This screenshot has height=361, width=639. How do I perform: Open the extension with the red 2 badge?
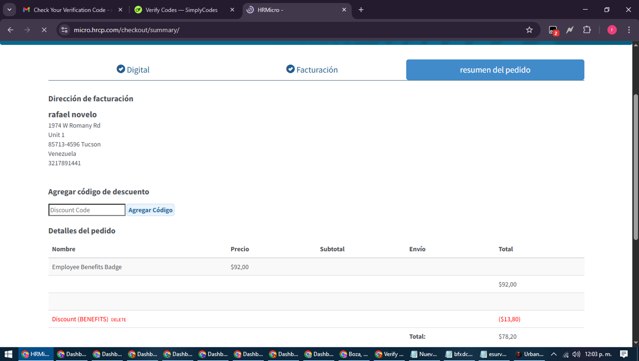[553, 30]
